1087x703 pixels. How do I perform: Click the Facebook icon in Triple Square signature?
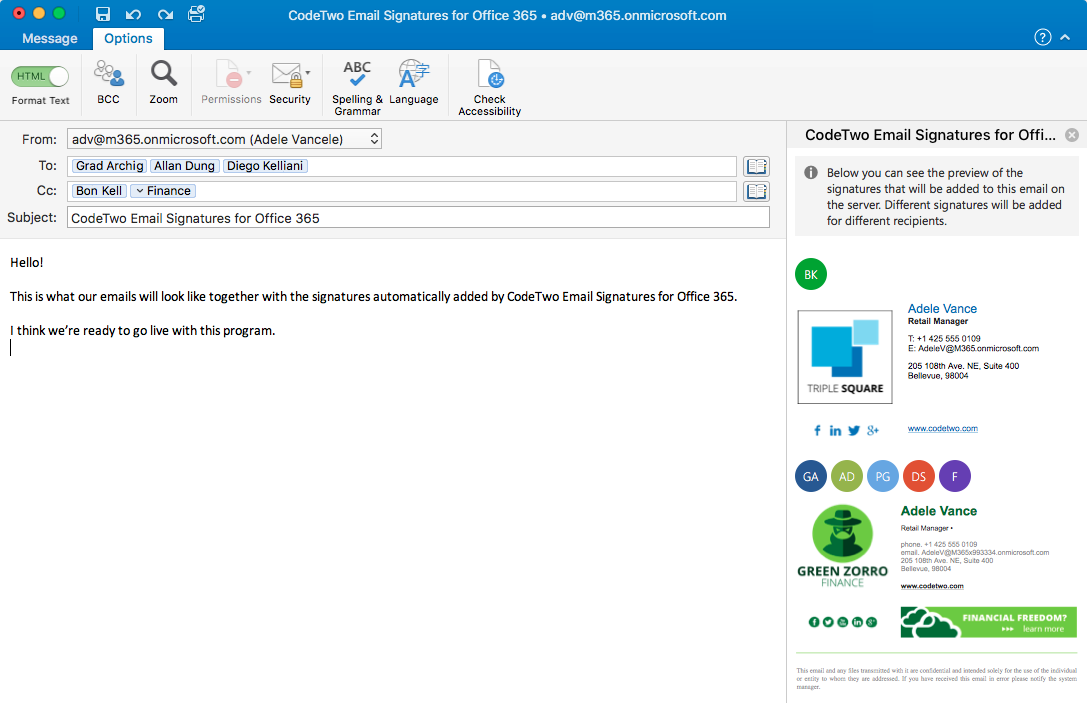point(817,431)
